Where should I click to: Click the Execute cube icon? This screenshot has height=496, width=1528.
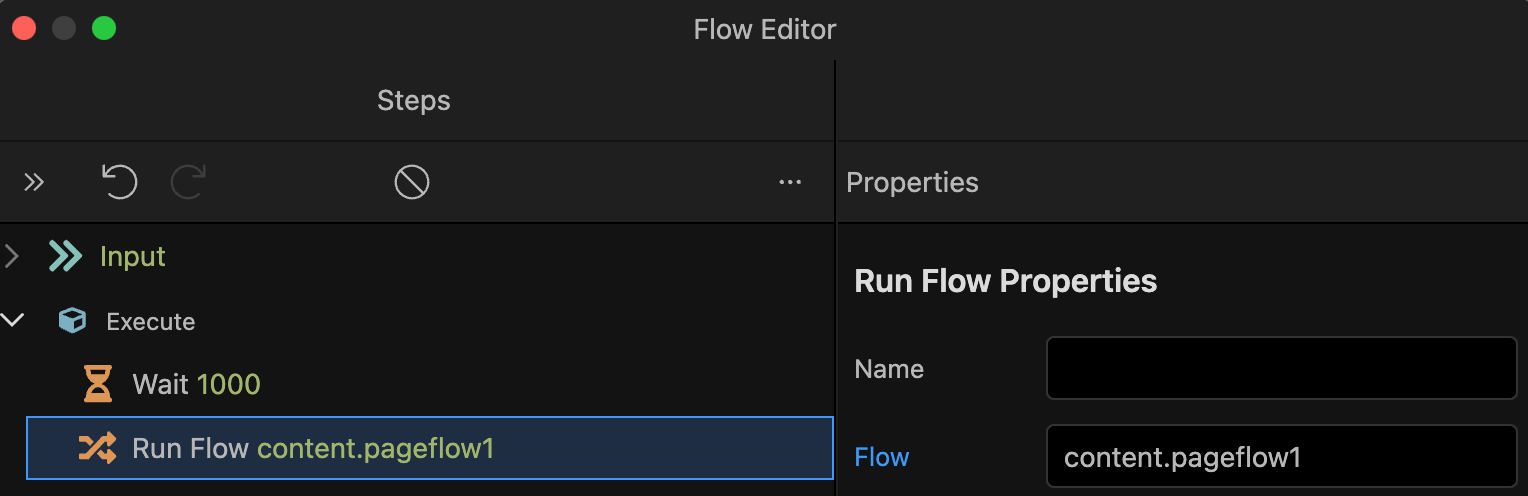coord(72,321)
